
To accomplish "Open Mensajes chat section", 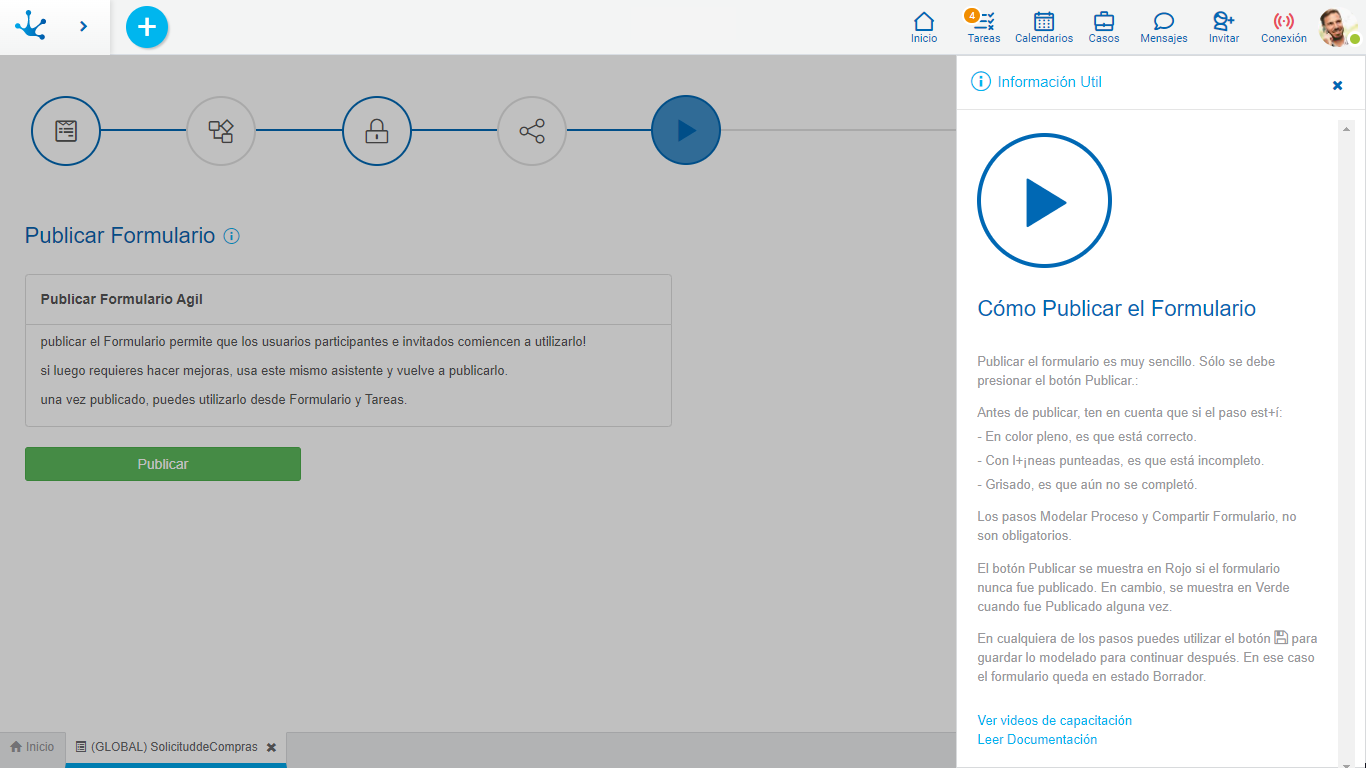I will (1164, 27).
